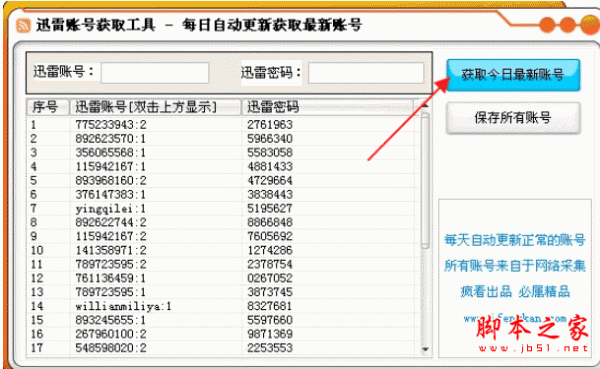Image resolution: width=600 pixels, height=369 pixels.
Task: Click password 4881433 in the list
Action: [x=270, y=167]
